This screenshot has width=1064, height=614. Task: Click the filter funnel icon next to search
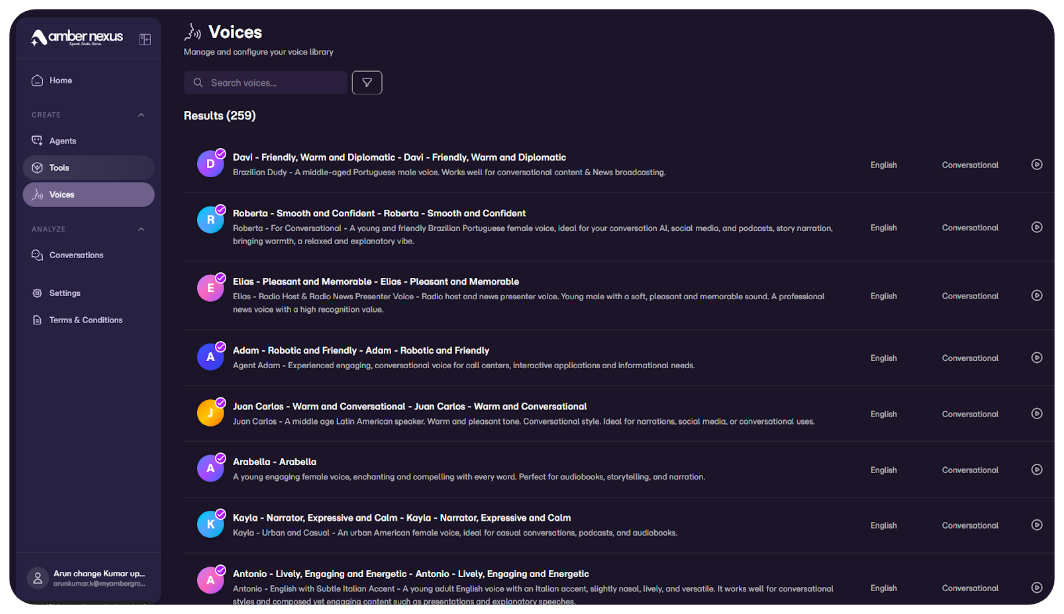[x=367, y=83]
